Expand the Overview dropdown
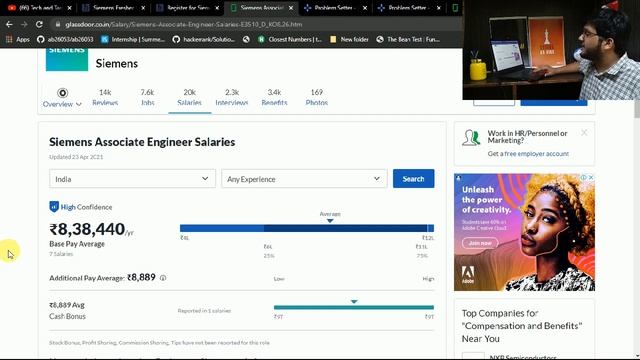Viewport: 640px width, 360px height. (x=62, y=98)
